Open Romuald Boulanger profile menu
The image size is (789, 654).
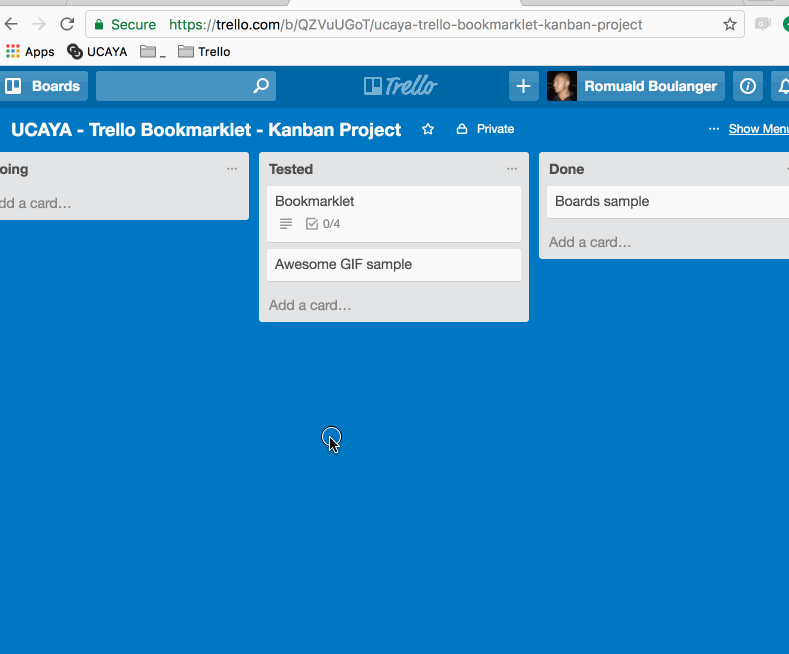click(x=636, y=86)
